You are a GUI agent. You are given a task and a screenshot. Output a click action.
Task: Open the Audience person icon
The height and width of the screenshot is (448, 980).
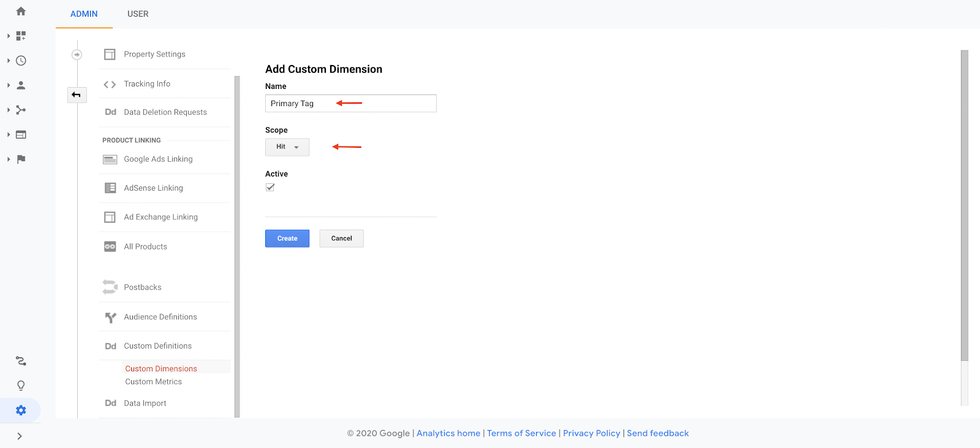(21, 86)
